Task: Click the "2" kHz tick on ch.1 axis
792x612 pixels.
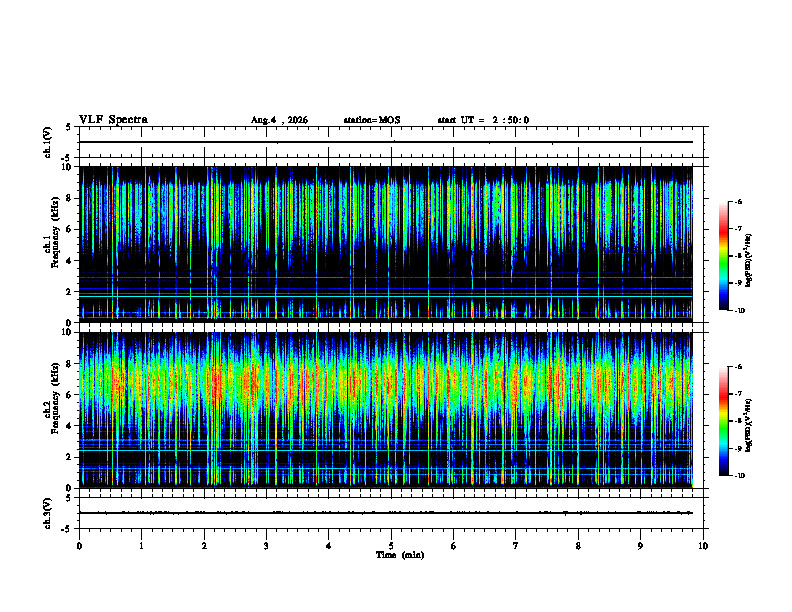Action: click(x=69, y=292)
